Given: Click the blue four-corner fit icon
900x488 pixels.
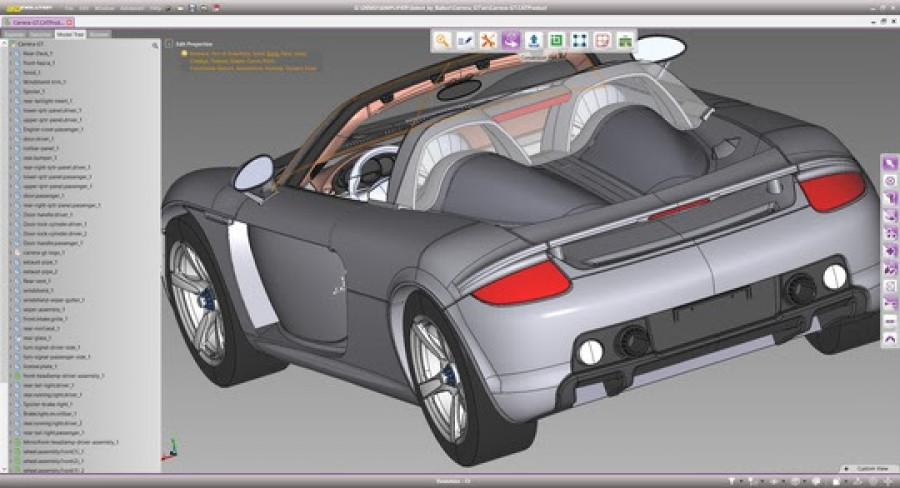Looking at the screenshot, I should 580,41.
